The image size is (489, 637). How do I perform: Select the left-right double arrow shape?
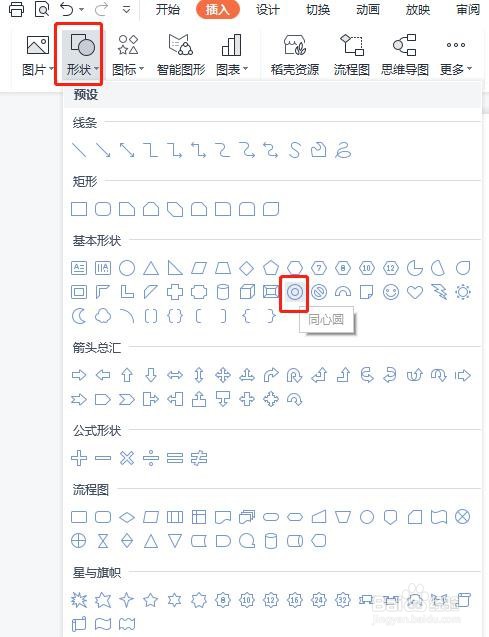(x=175, y=375)
